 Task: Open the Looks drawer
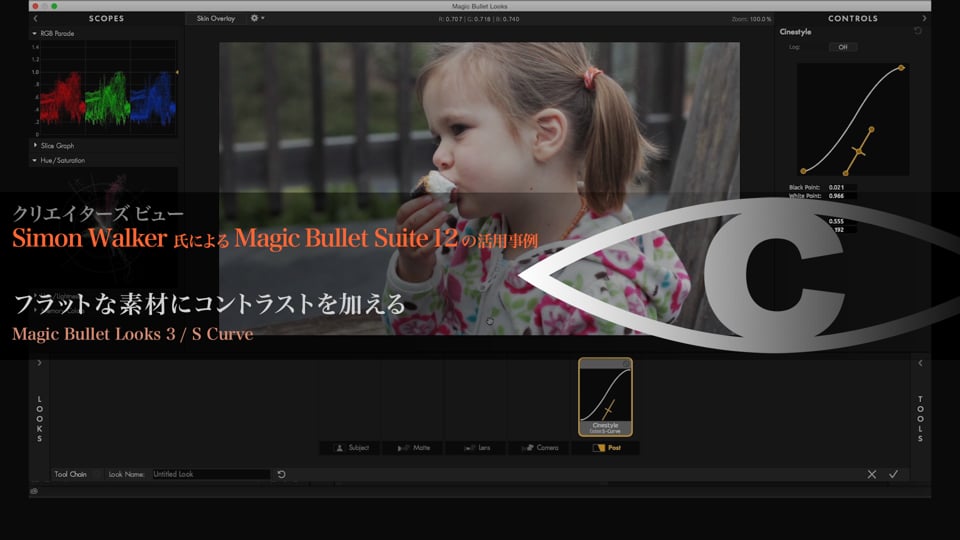point(40,419)
